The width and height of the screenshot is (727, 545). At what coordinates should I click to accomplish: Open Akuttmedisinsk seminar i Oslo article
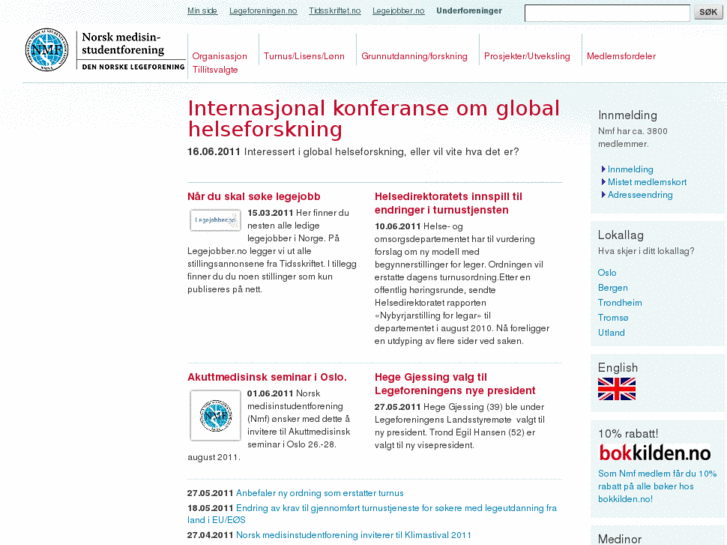(x=267, y=377)
